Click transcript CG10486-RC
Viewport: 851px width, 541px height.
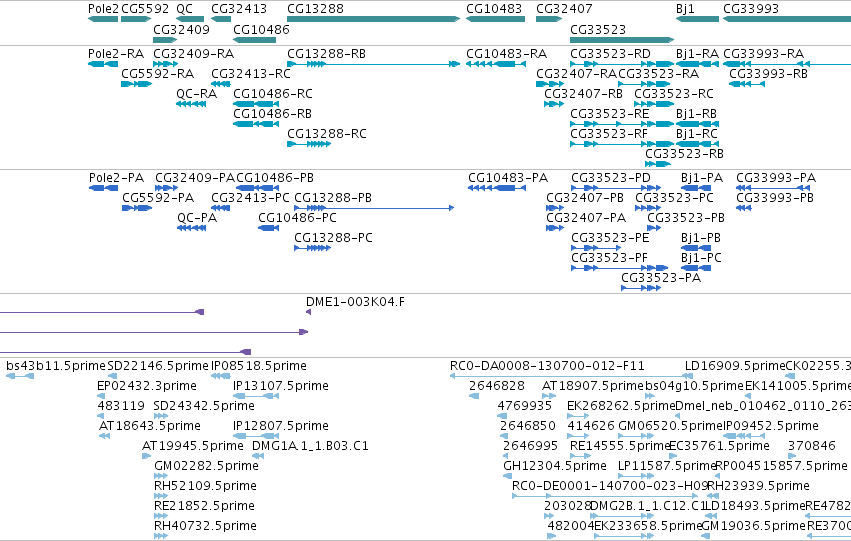(x=273, y=94)
